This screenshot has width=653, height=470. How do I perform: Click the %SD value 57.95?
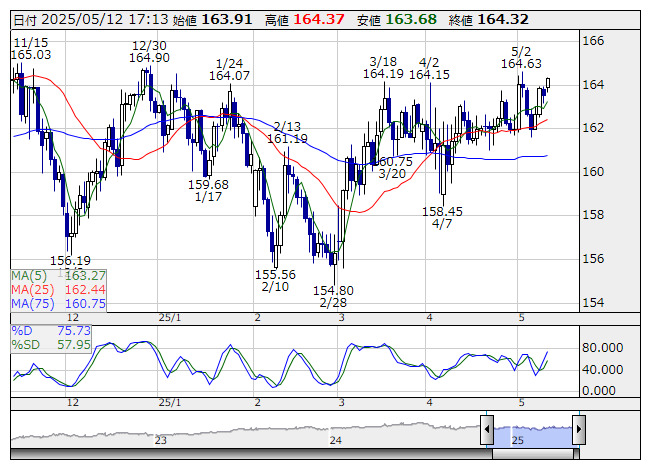74,345
